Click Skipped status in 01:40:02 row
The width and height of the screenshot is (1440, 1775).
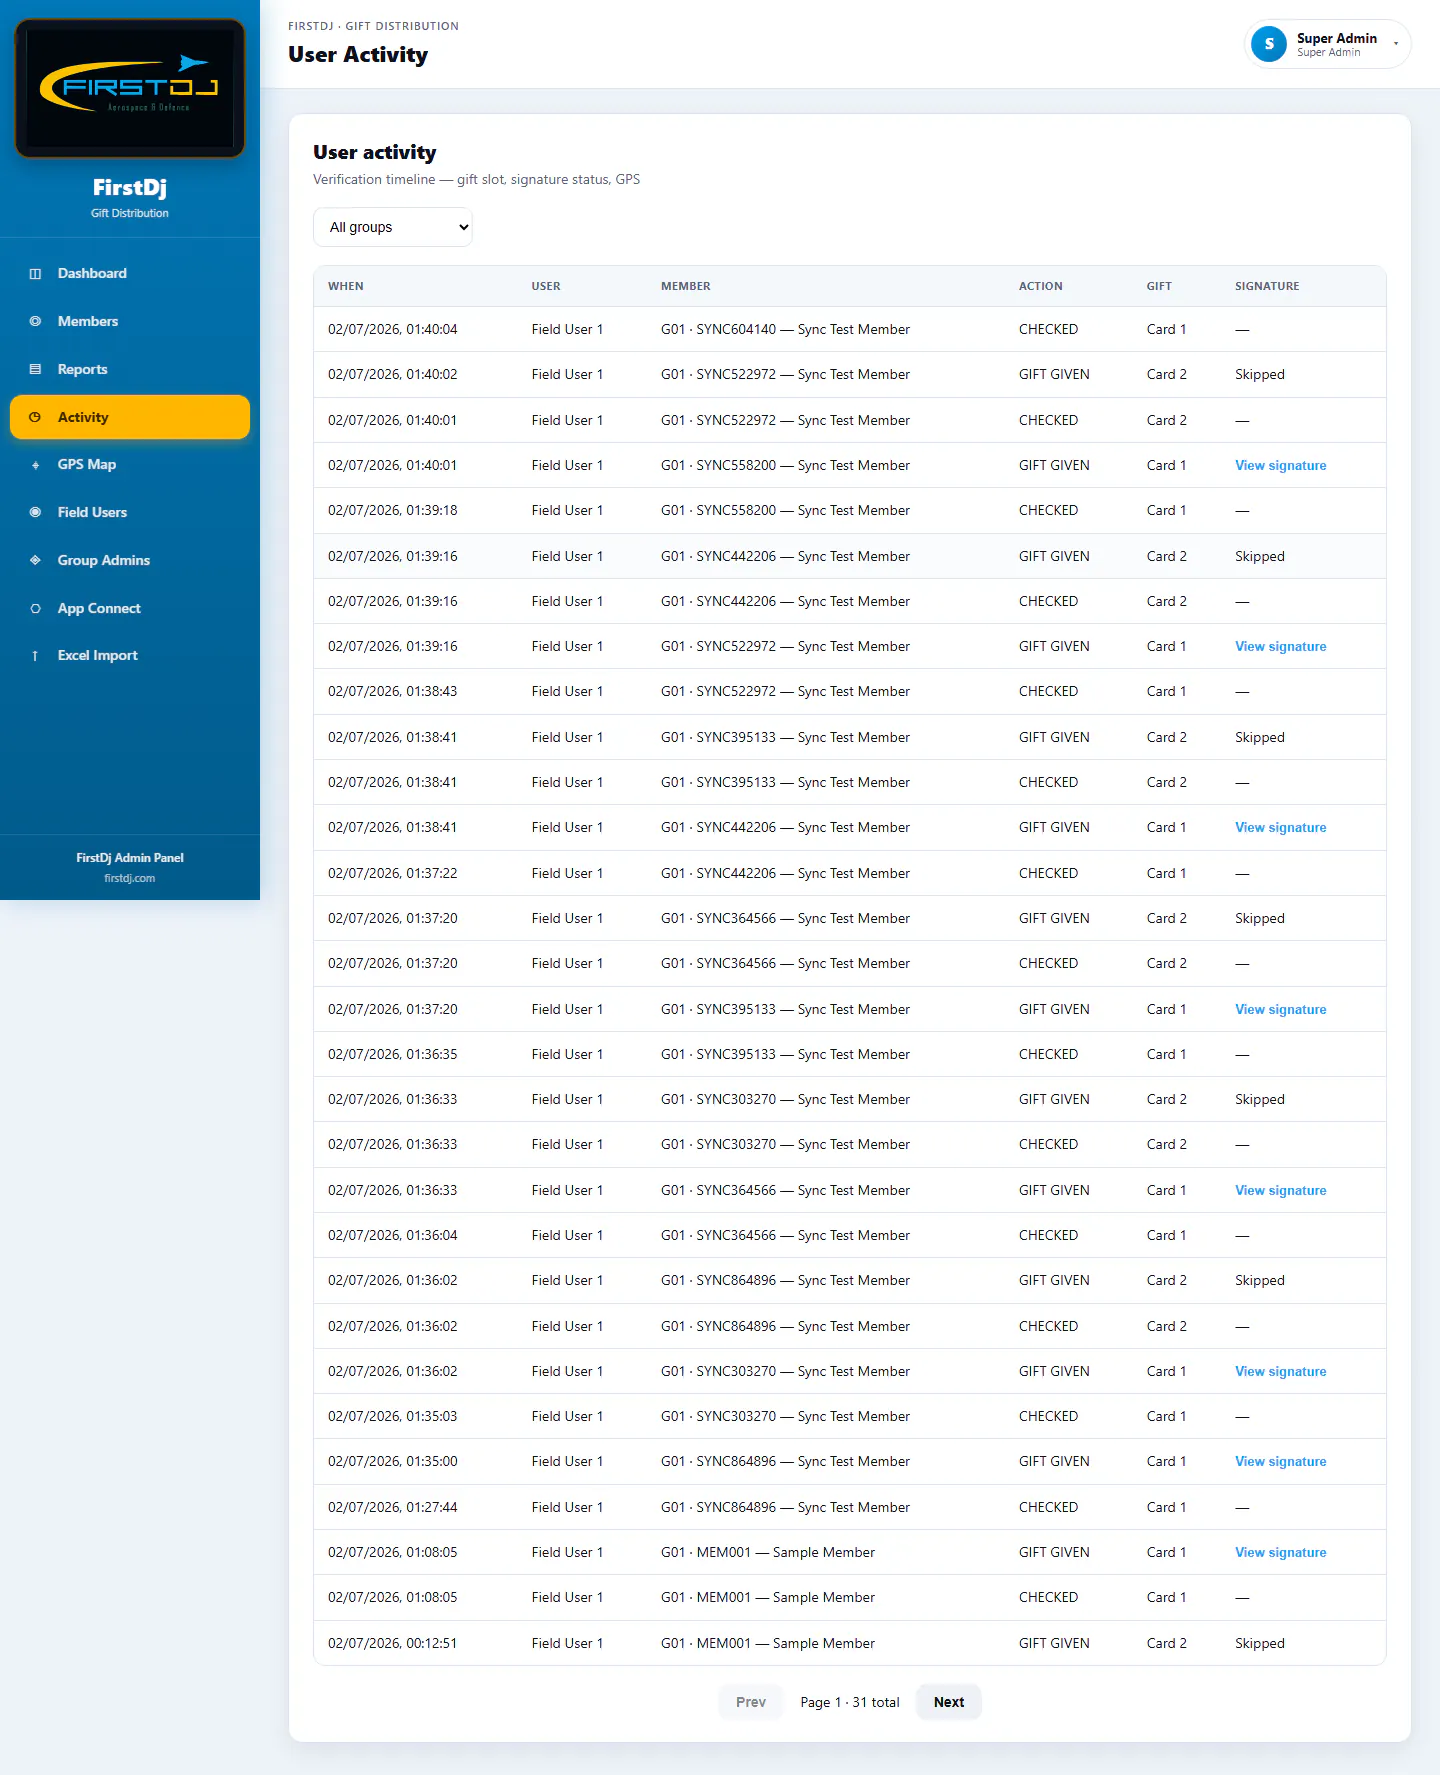[x=1259, y=375]
